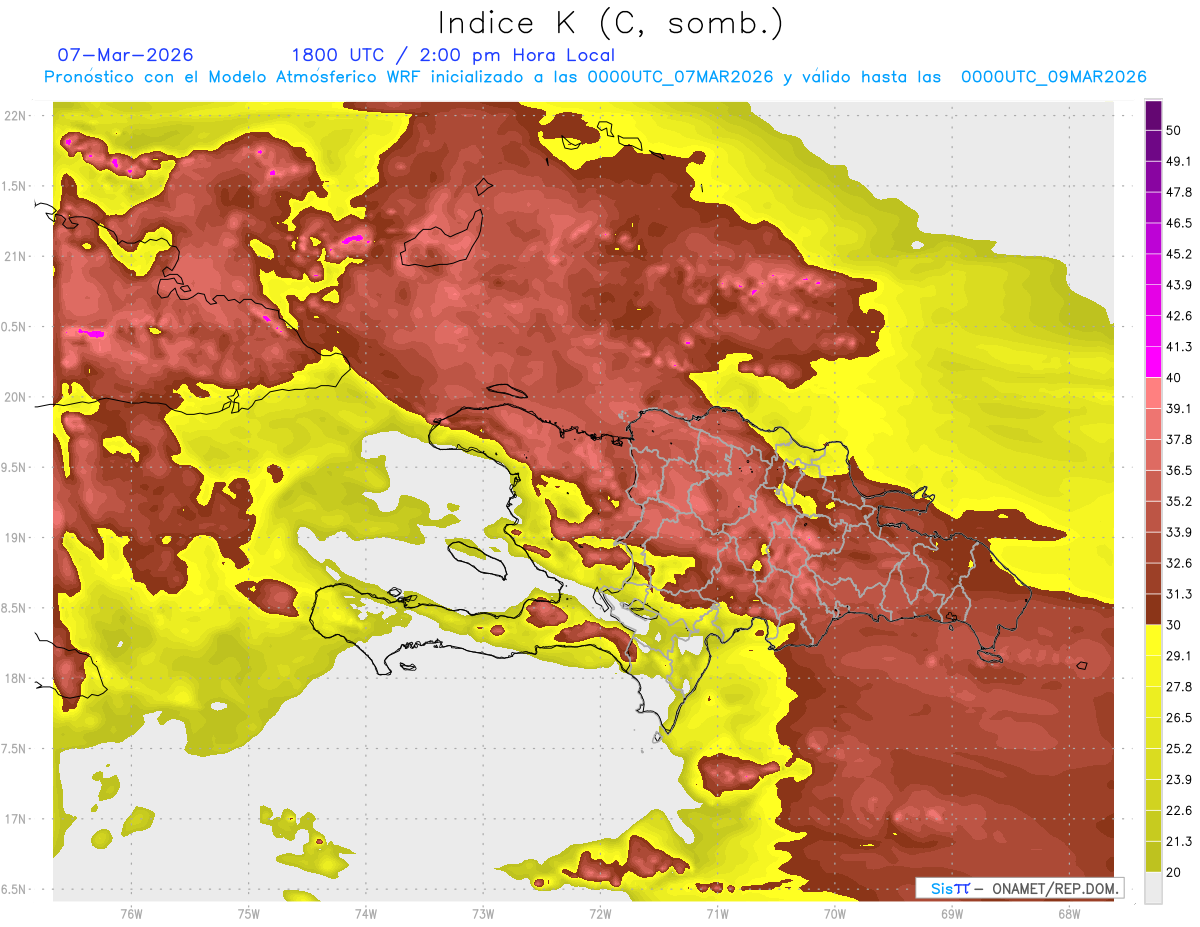Click the bright magenta colorbar band above 40
This screenshot has height=927, width=1200.
click(x=1154, y=362)
